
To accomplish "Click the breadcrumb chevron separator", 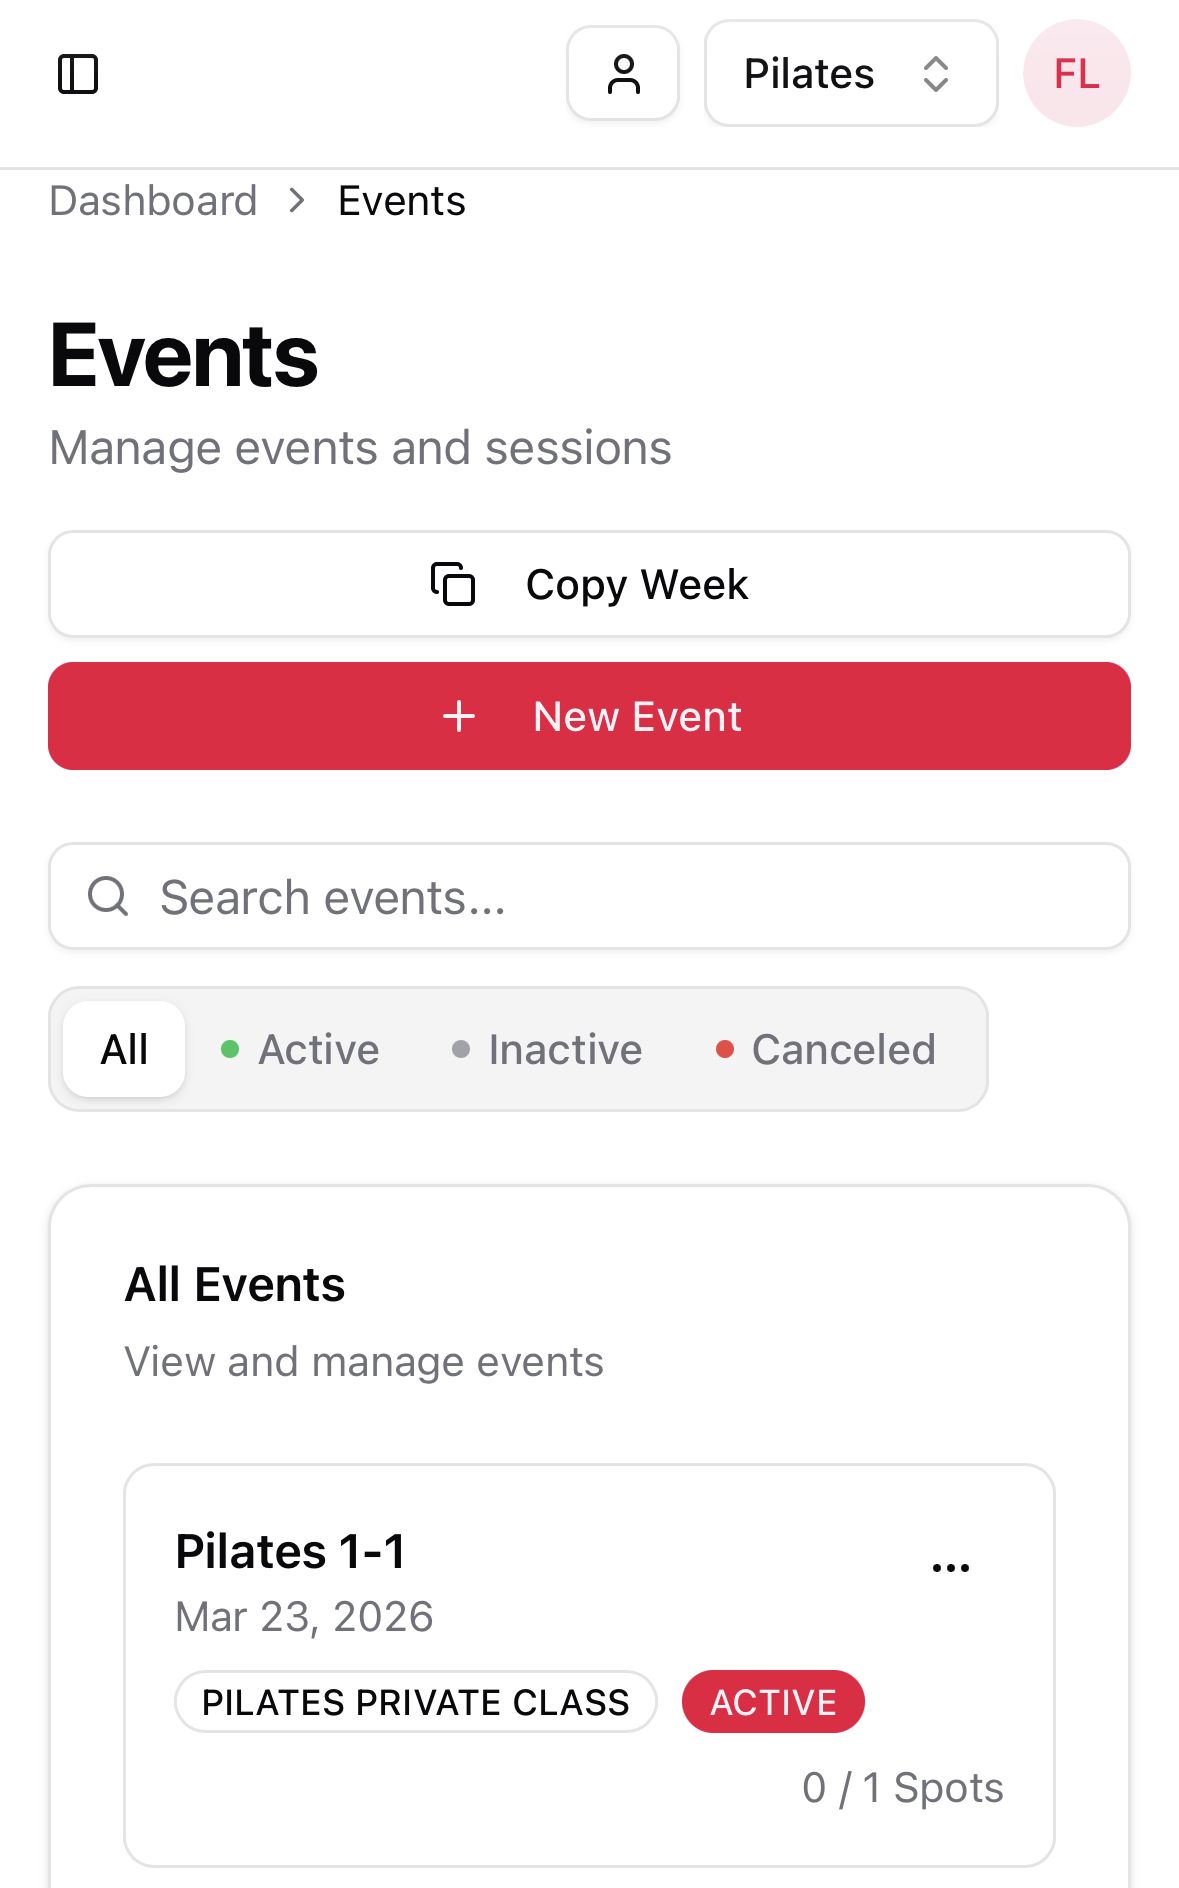I will pos(297,201).
